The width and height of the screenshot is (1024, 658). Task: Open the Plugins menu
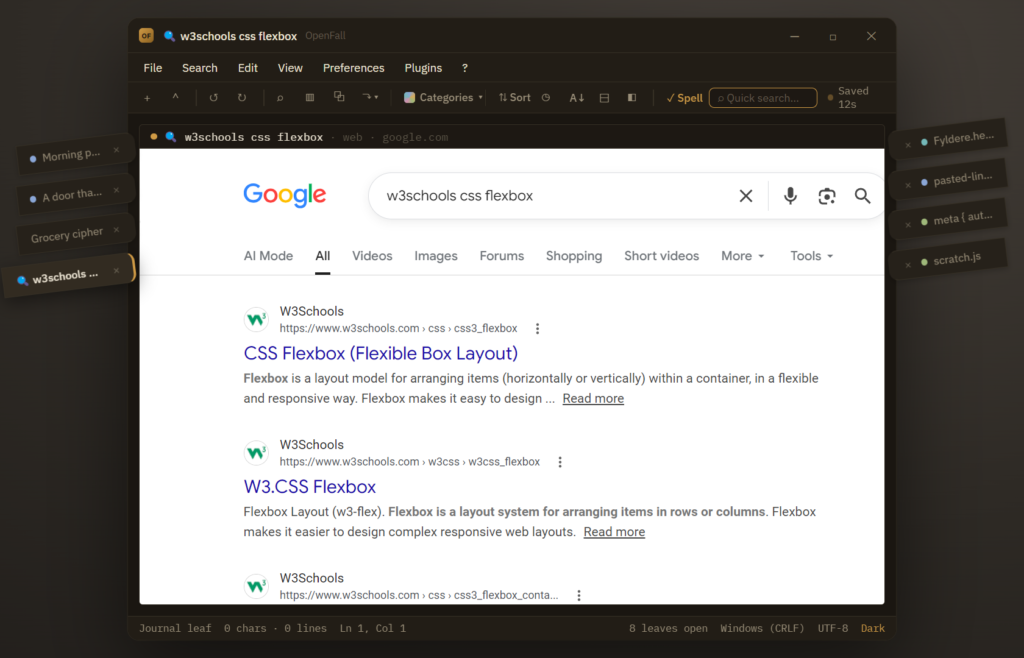[423, 68]
